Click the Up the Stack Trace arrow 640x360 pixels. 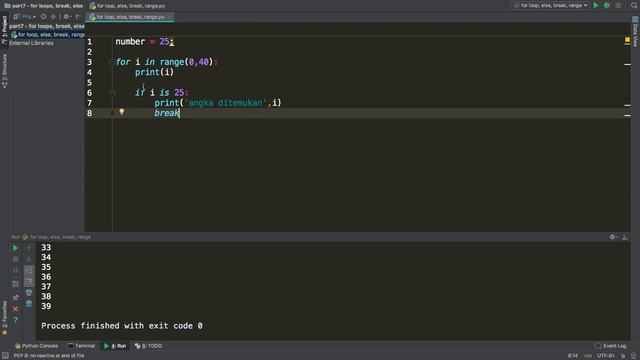[29, 248]
